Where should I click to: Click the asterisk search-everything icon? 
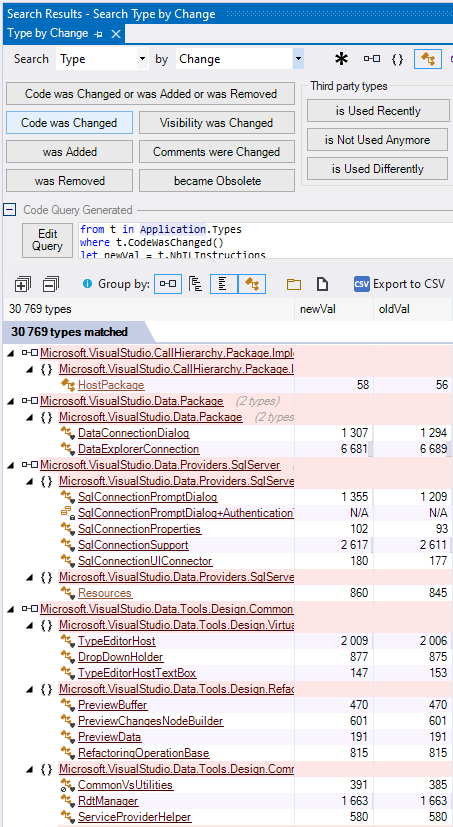(x=342, y=59)
